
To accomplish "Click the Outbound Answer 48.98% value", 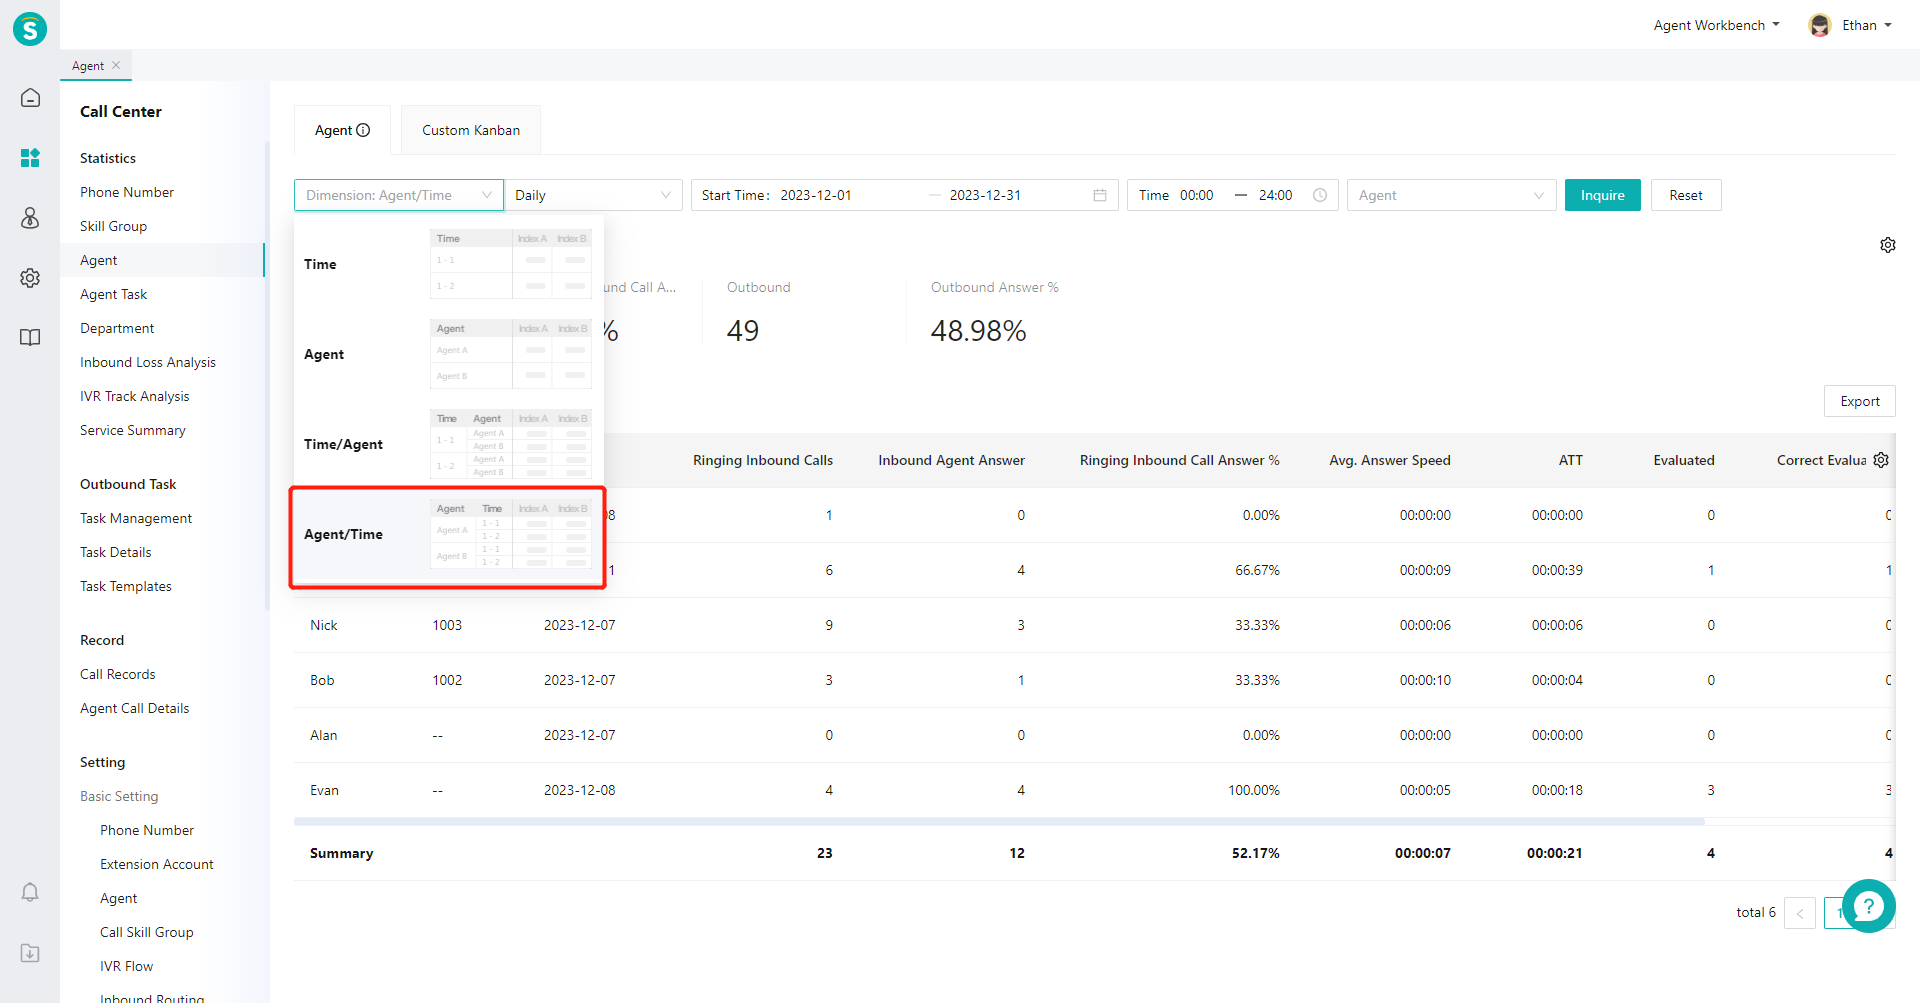I will click(979, 331).
